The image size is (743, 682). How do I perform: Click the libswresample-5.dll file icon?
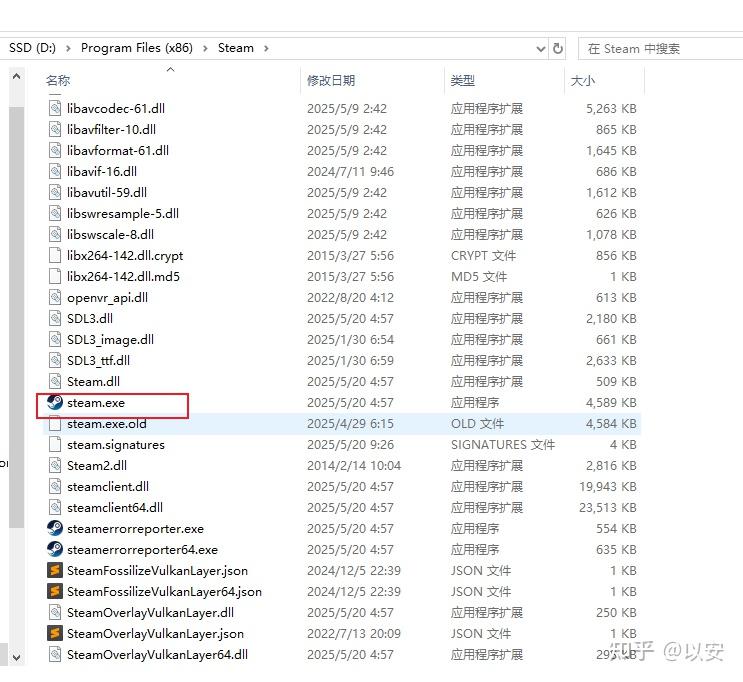(x=55, y=213)
